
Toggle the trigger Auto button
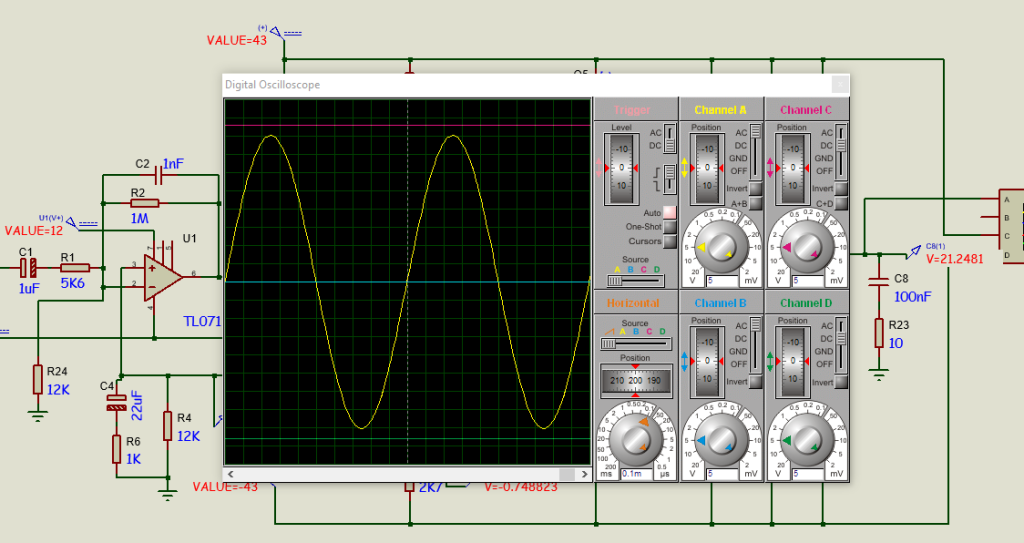coord(669,212)
